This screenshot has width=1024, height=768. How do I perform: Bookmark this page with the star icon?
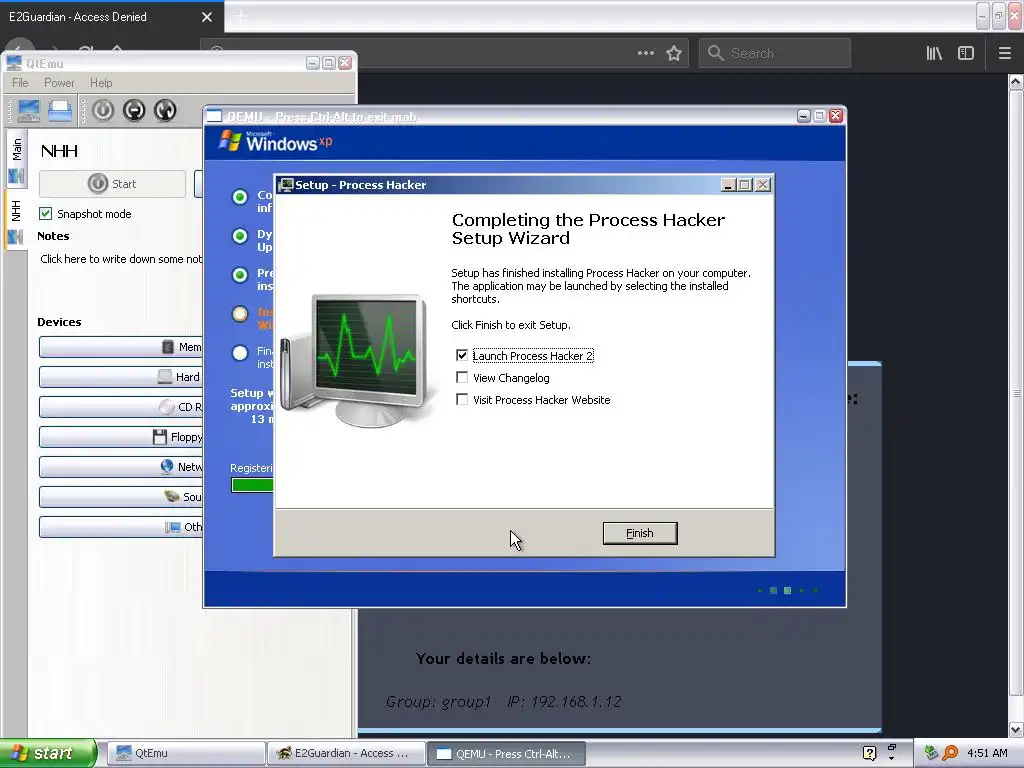click(x=674, y=53)
